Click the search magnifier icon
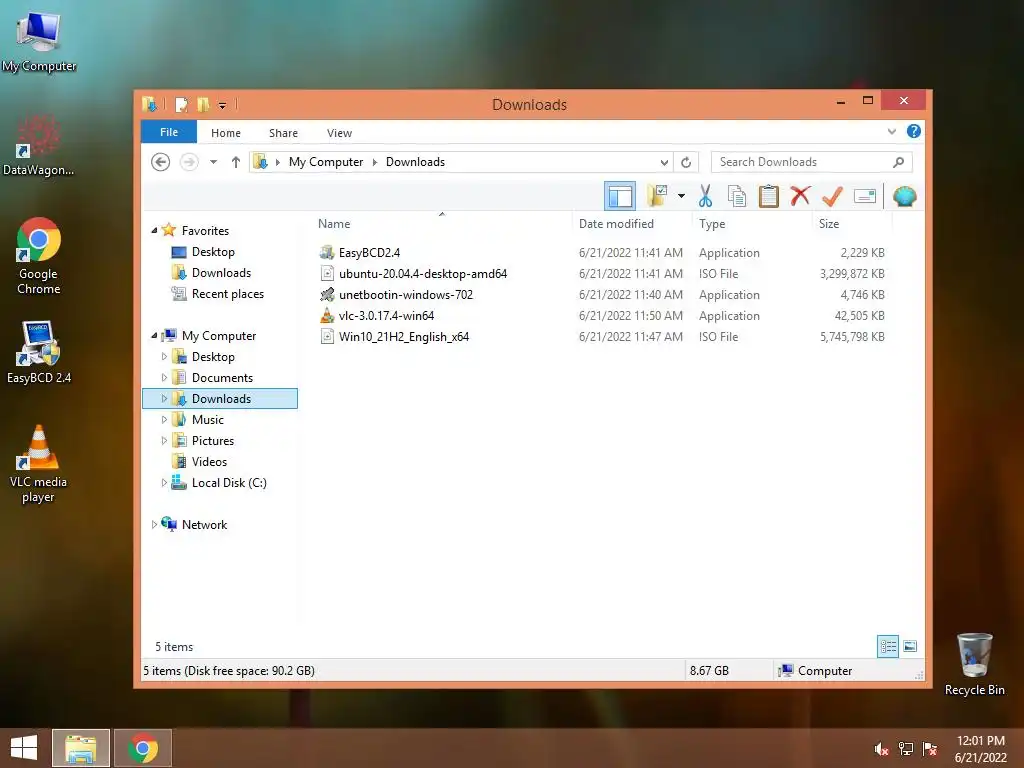The image size is (1024, 768). tap(899, 162)
